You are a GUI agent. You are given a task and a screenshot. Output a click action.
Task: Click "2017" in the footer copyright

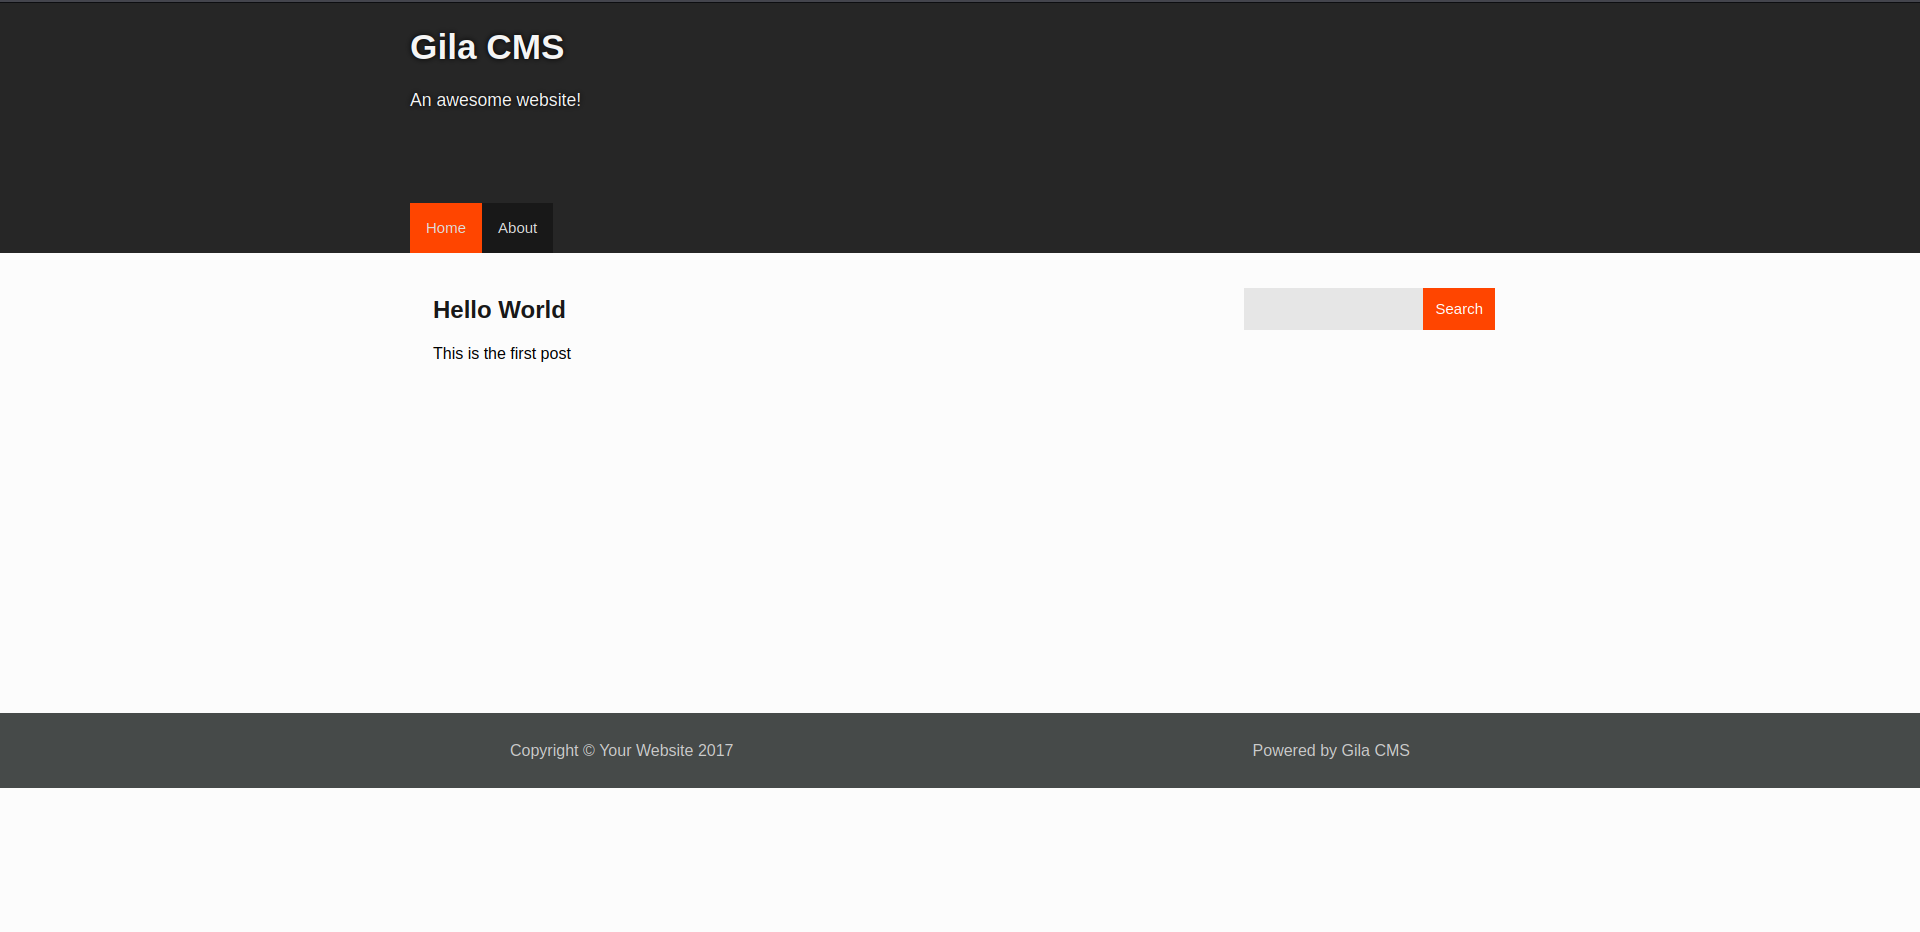[715, 751]
